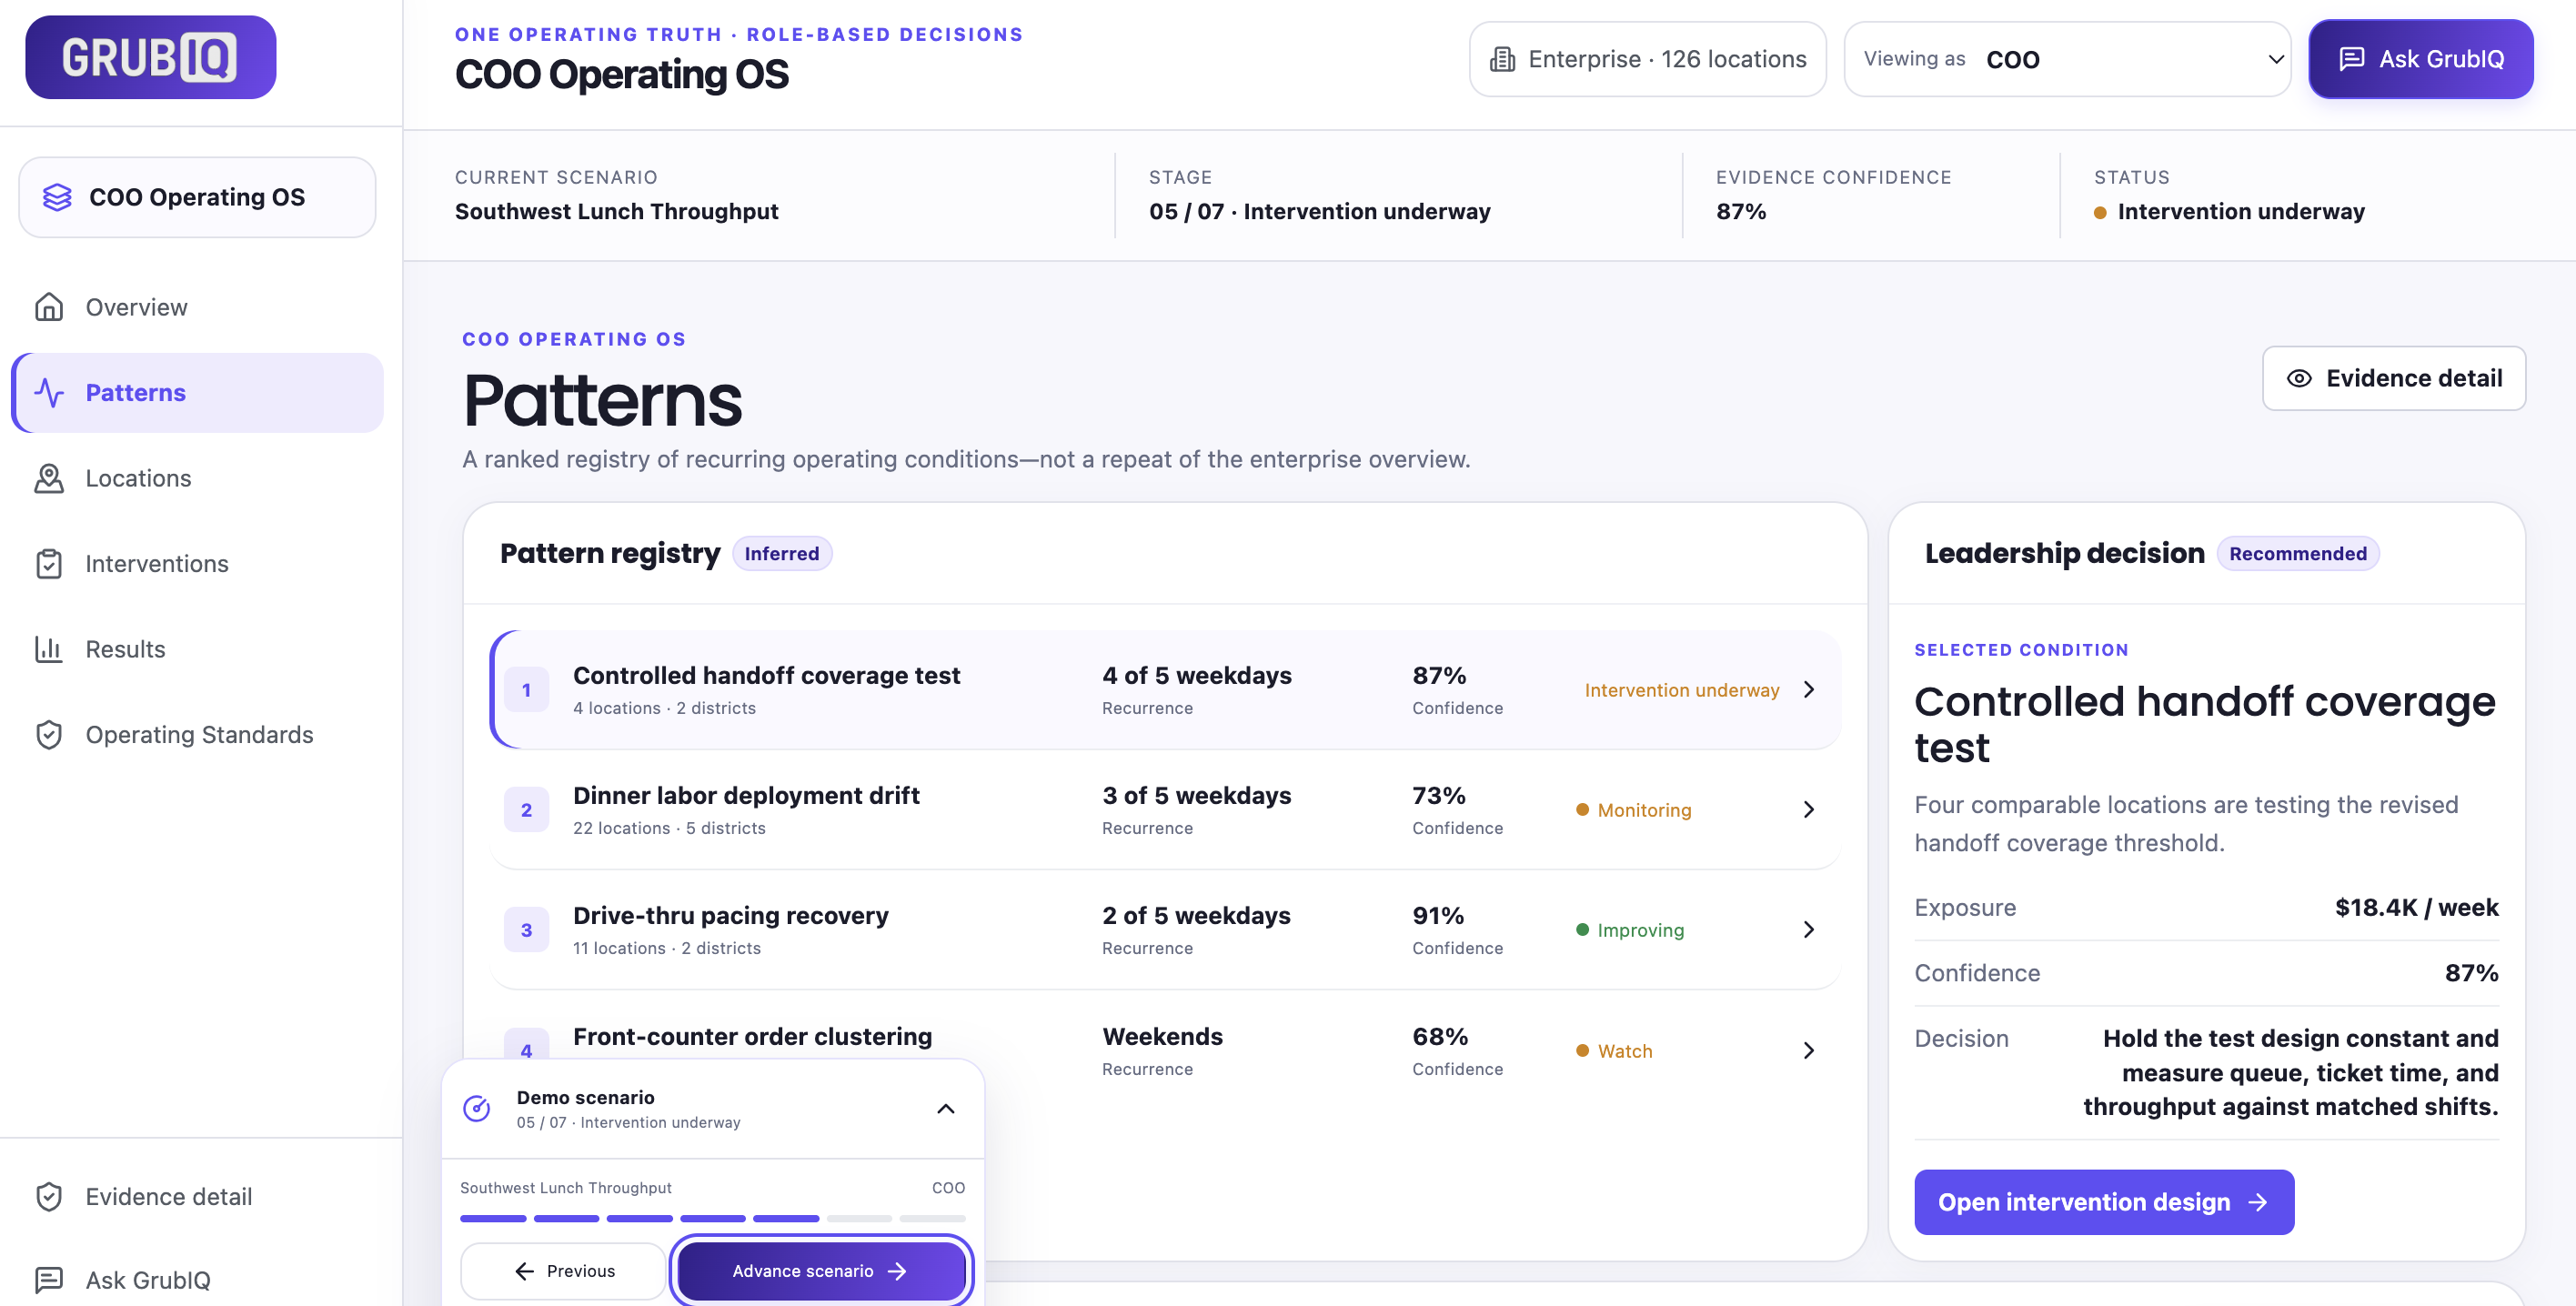Open Interventions in the sidebar
This screenshot has height=1306, width=2576.
pos(197,563)
